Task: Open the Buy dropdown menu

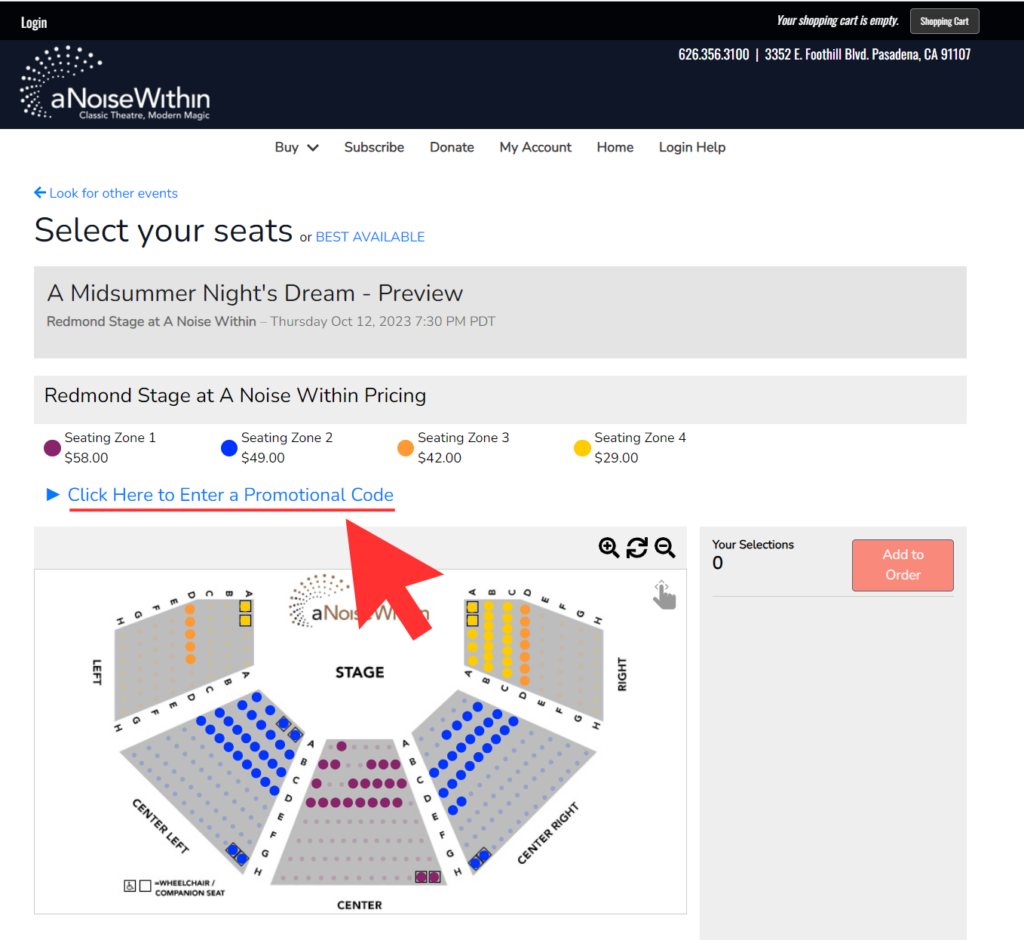Action: [295, 147]
